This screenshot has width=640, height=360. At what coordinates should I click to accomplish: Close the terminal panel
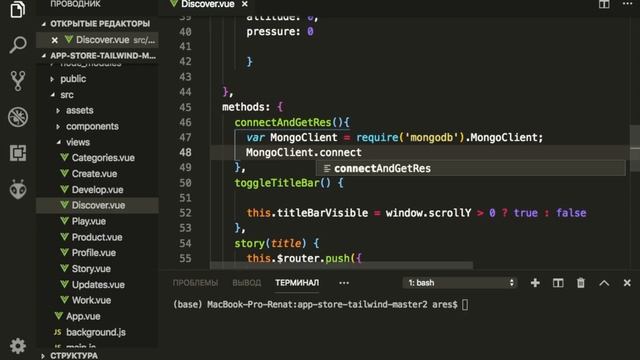[627, 282]
